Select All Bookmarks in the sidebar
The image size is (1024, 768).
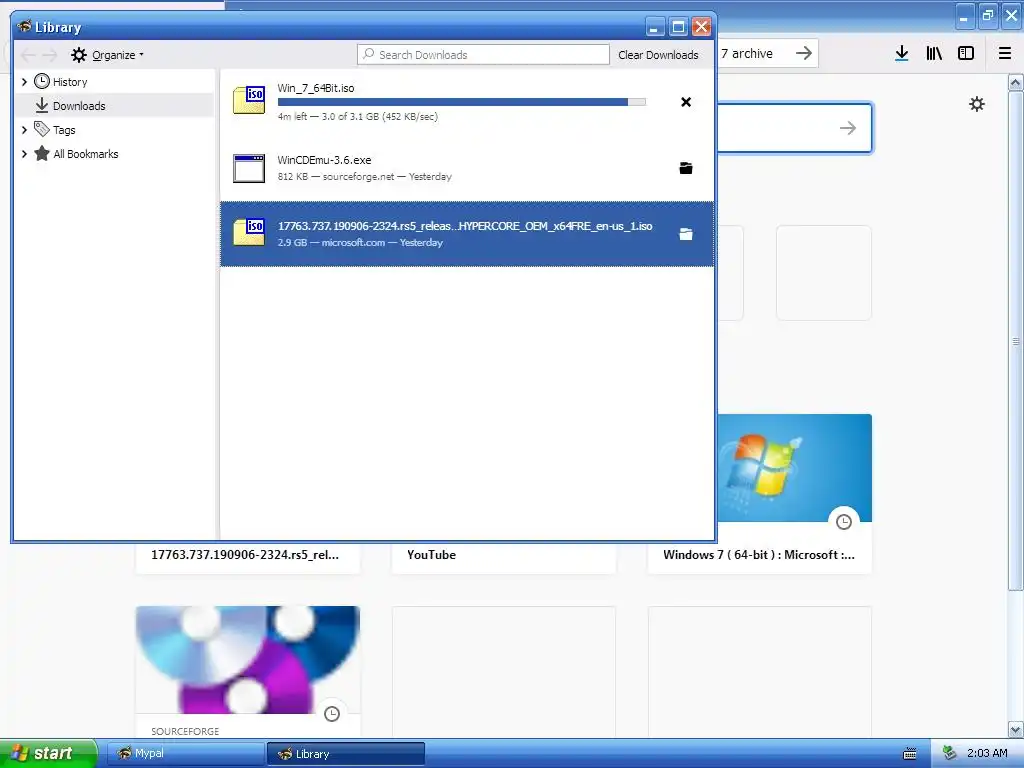[x=86, y=154]
